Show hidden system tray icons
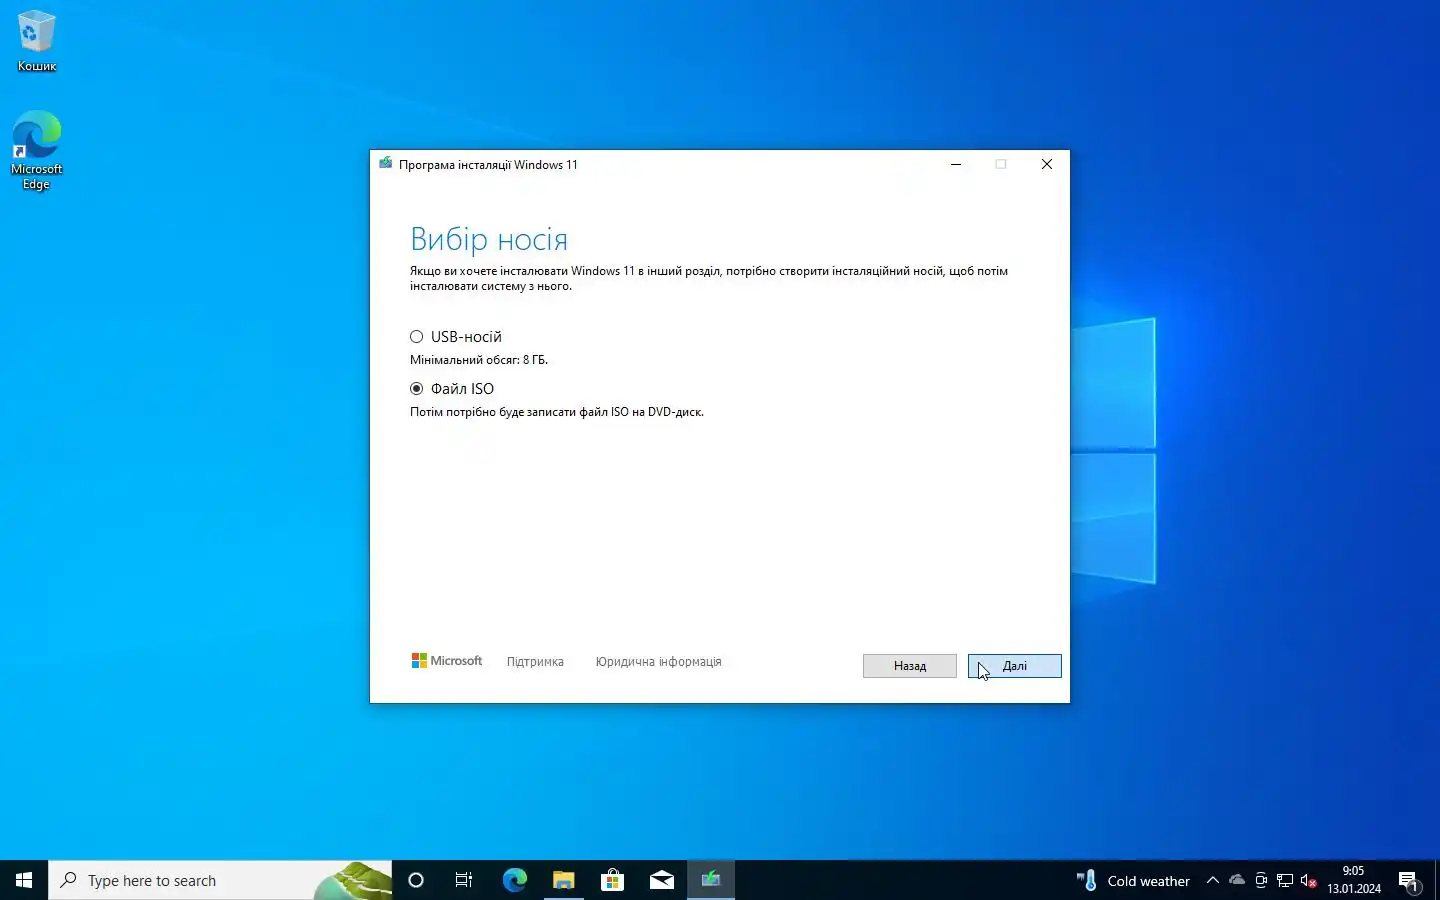1440x900 pixels. [1212, 880]
